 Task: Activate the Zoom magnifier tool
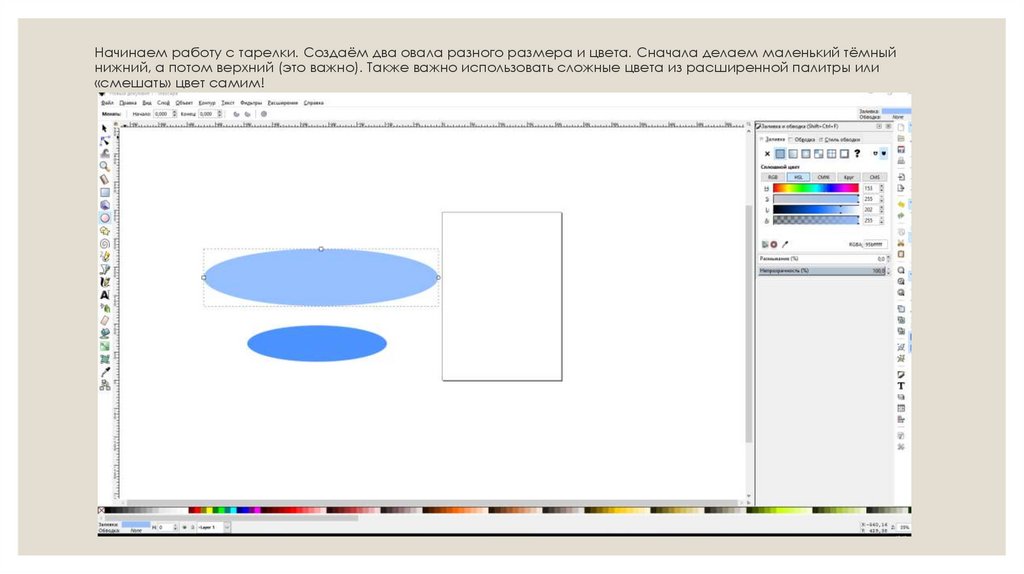(104, 166)
